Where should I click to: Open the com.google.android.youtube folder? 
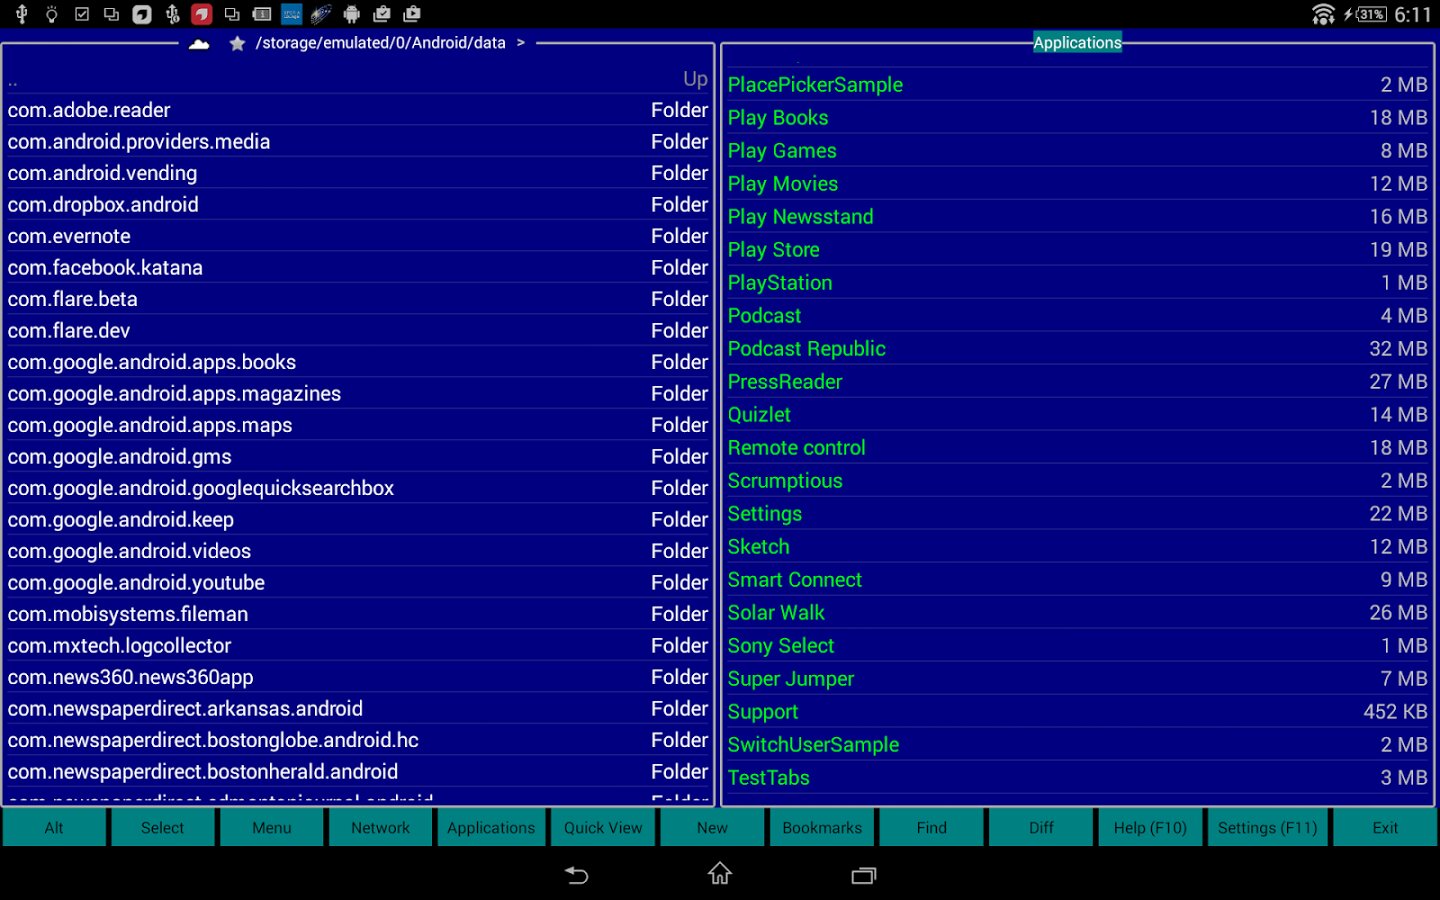[x=358, y=583]
